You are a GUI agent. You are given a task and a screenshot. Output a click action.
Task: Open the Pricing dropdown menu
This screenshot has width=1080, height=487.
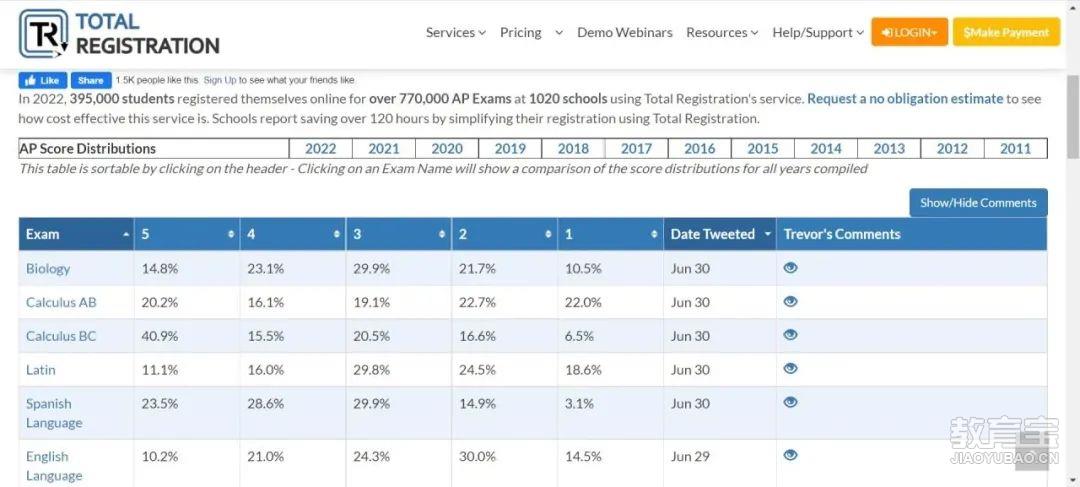(531, 32)
